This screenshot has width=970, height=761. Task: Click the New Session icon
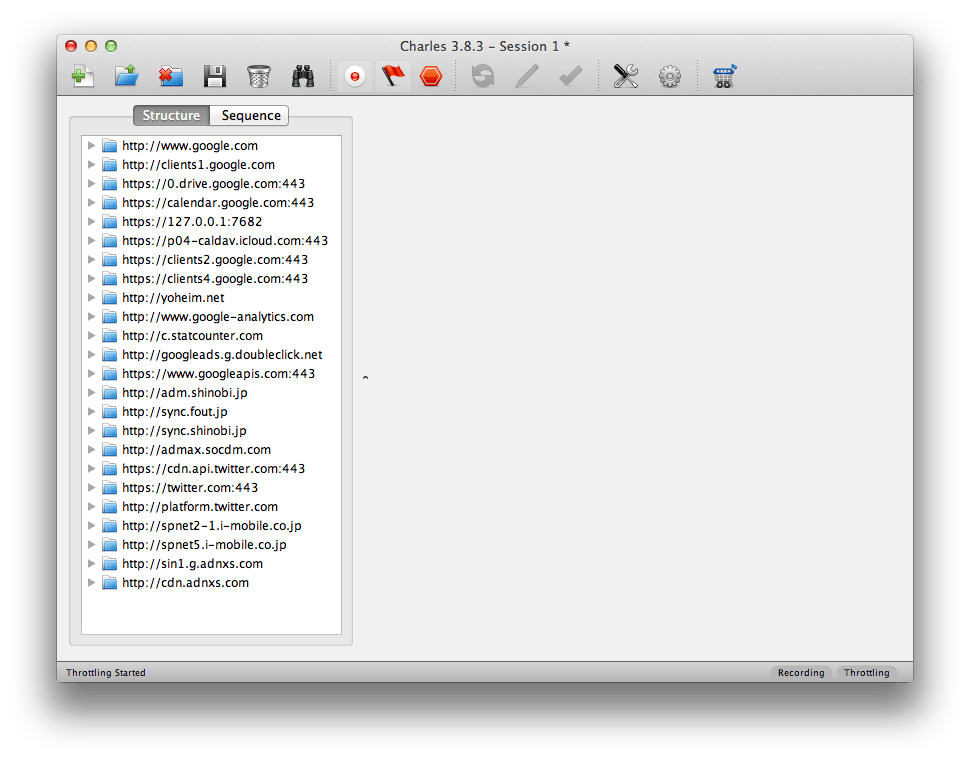[x=82, y=76]
